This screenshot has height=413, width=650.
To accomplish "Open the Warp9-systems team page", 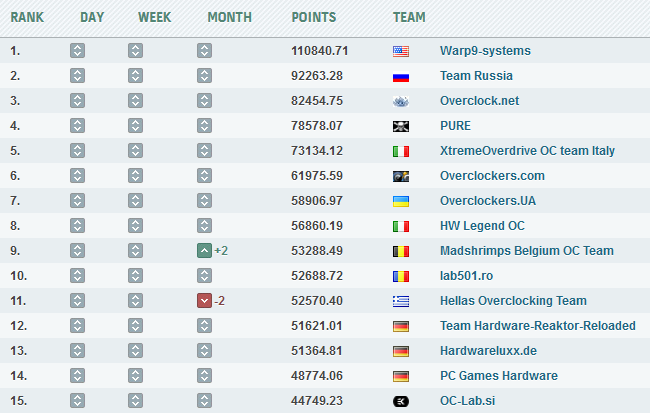I will [x=485, y=51].
